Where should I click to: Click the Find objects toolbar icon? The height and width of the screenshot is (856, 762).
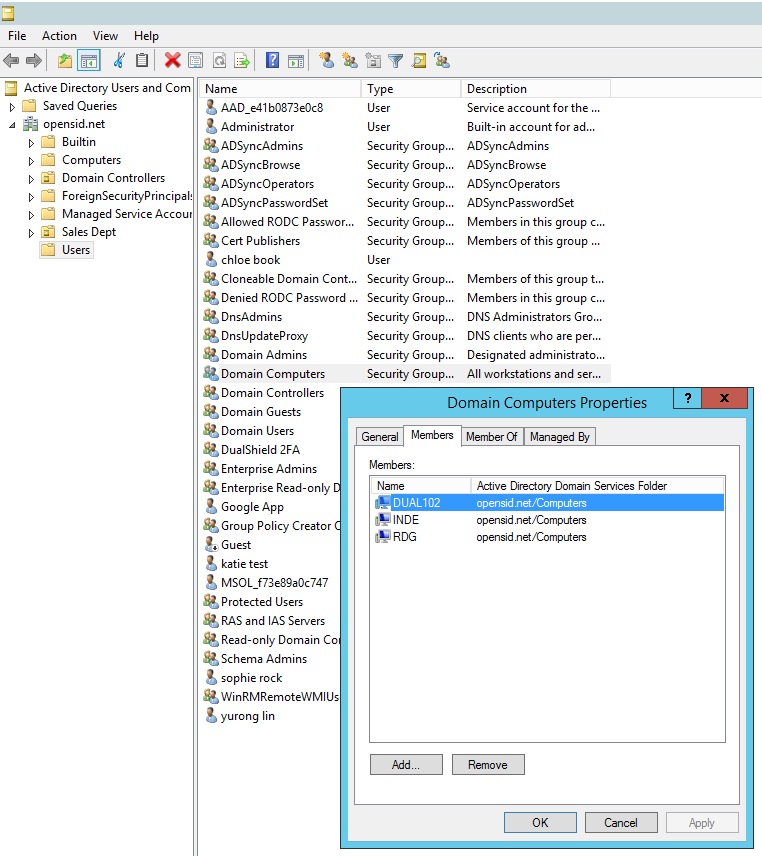pos(419,61)
